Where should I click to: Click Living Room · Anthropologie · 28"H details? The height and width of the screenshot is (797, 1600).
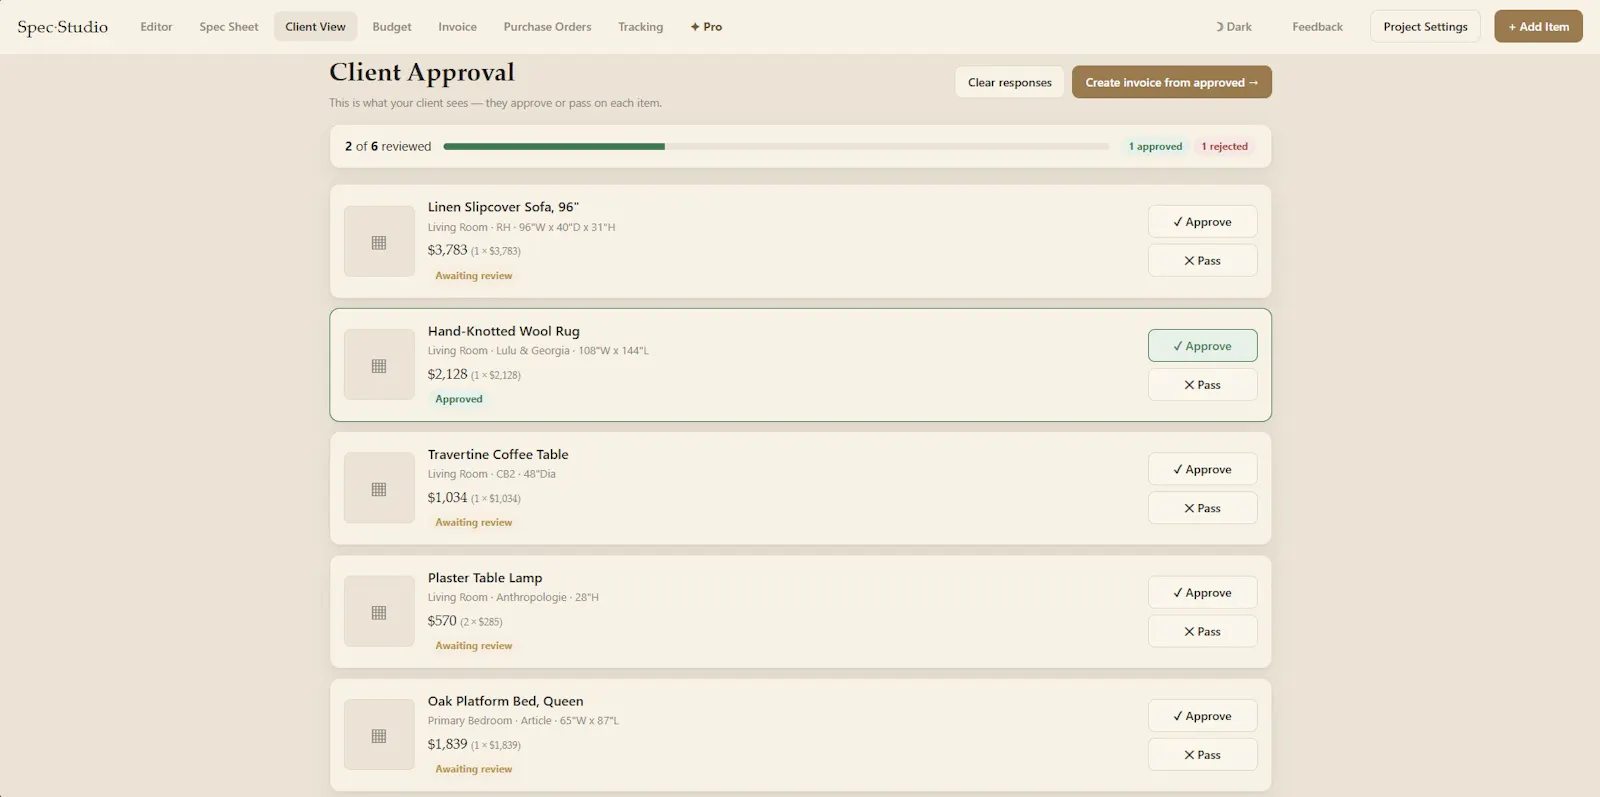[513, 597]
